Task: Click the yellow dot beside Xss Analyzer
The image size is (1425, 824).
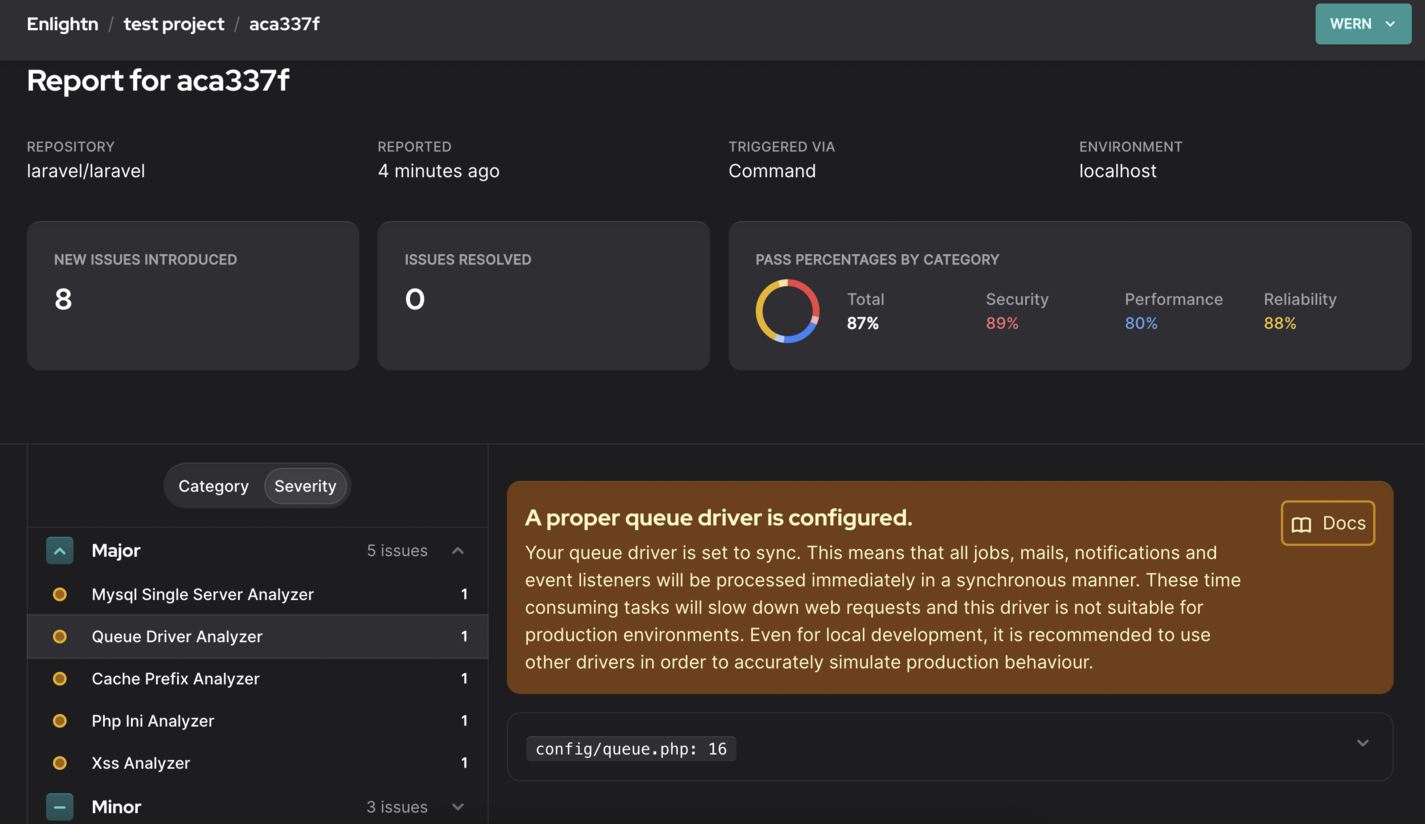Action: tap(60, 762)
